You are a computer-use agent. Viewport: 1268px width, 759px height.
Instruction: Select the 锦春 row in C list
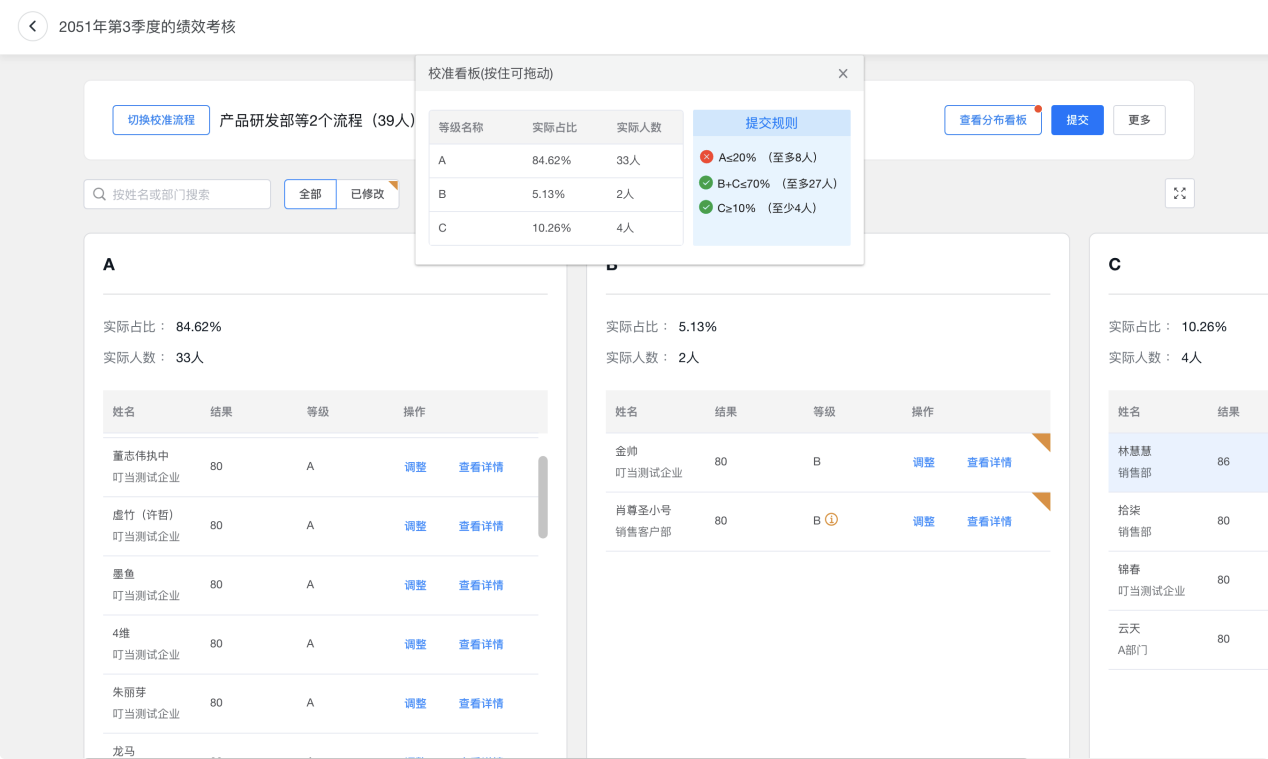[x=1188, y=580]
